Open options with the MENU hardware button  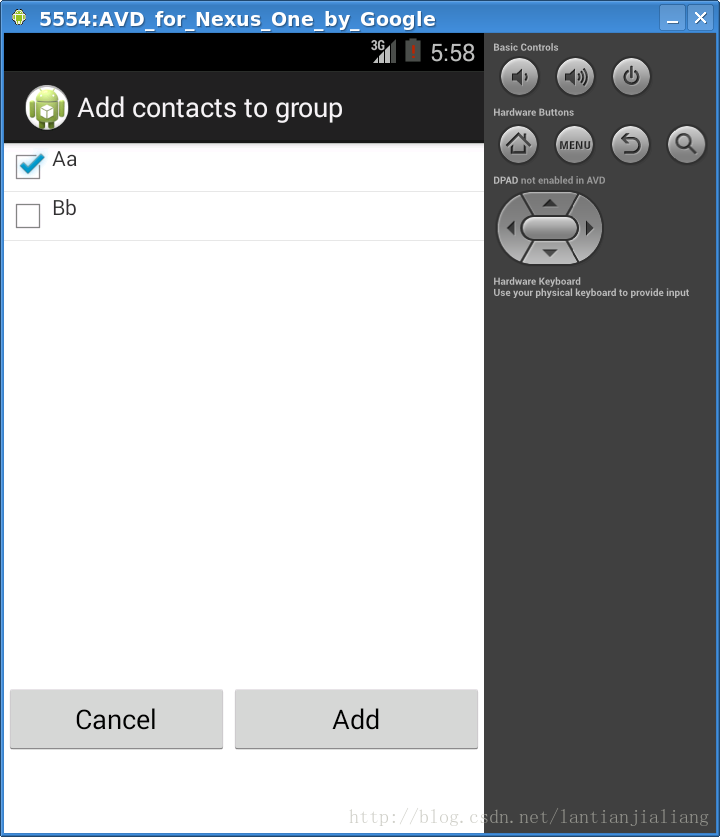click(x=574, y=144)
